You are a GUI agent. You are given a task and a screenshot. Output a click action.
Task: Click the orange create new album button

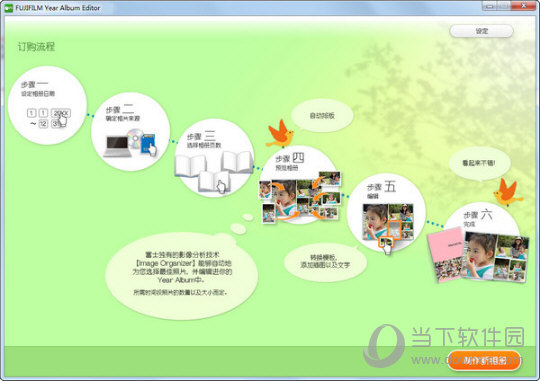pyautogui.click(x=484, y=361)
